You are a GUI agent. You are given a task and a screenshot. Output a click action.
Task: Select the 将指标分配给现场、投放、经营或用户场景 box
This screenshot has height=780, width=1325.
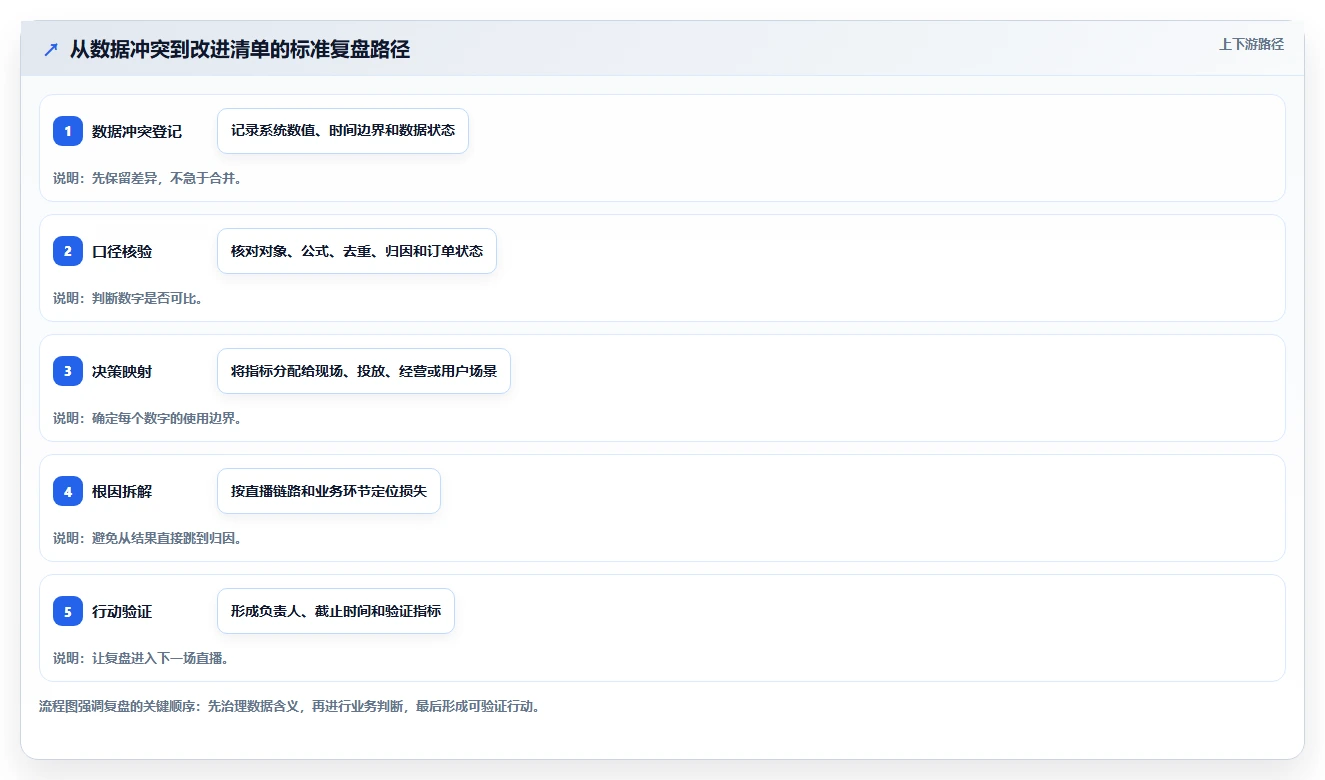(364, 371)
